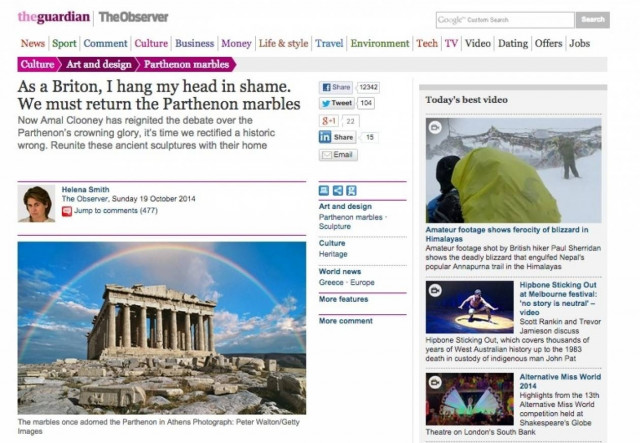Open Helena Smith author link
The image size is (640, 443).
tap(85, 189)
